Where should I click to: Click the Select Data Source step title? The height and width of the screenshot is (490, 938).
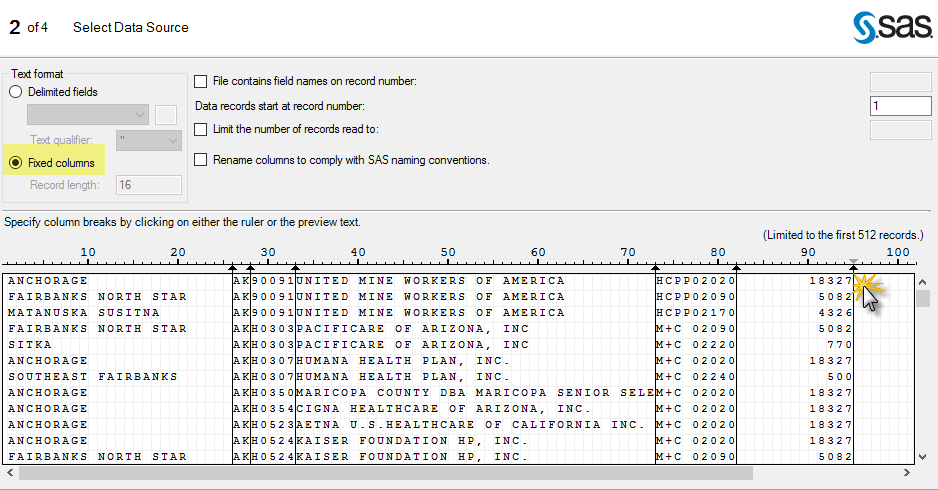point(130,28)
